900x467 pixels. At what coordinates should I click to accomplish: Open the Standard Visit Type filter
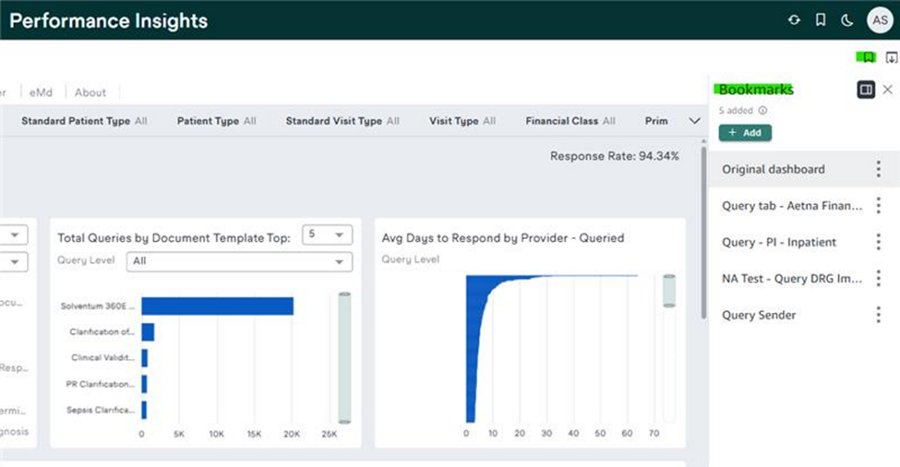pos(343,121)
